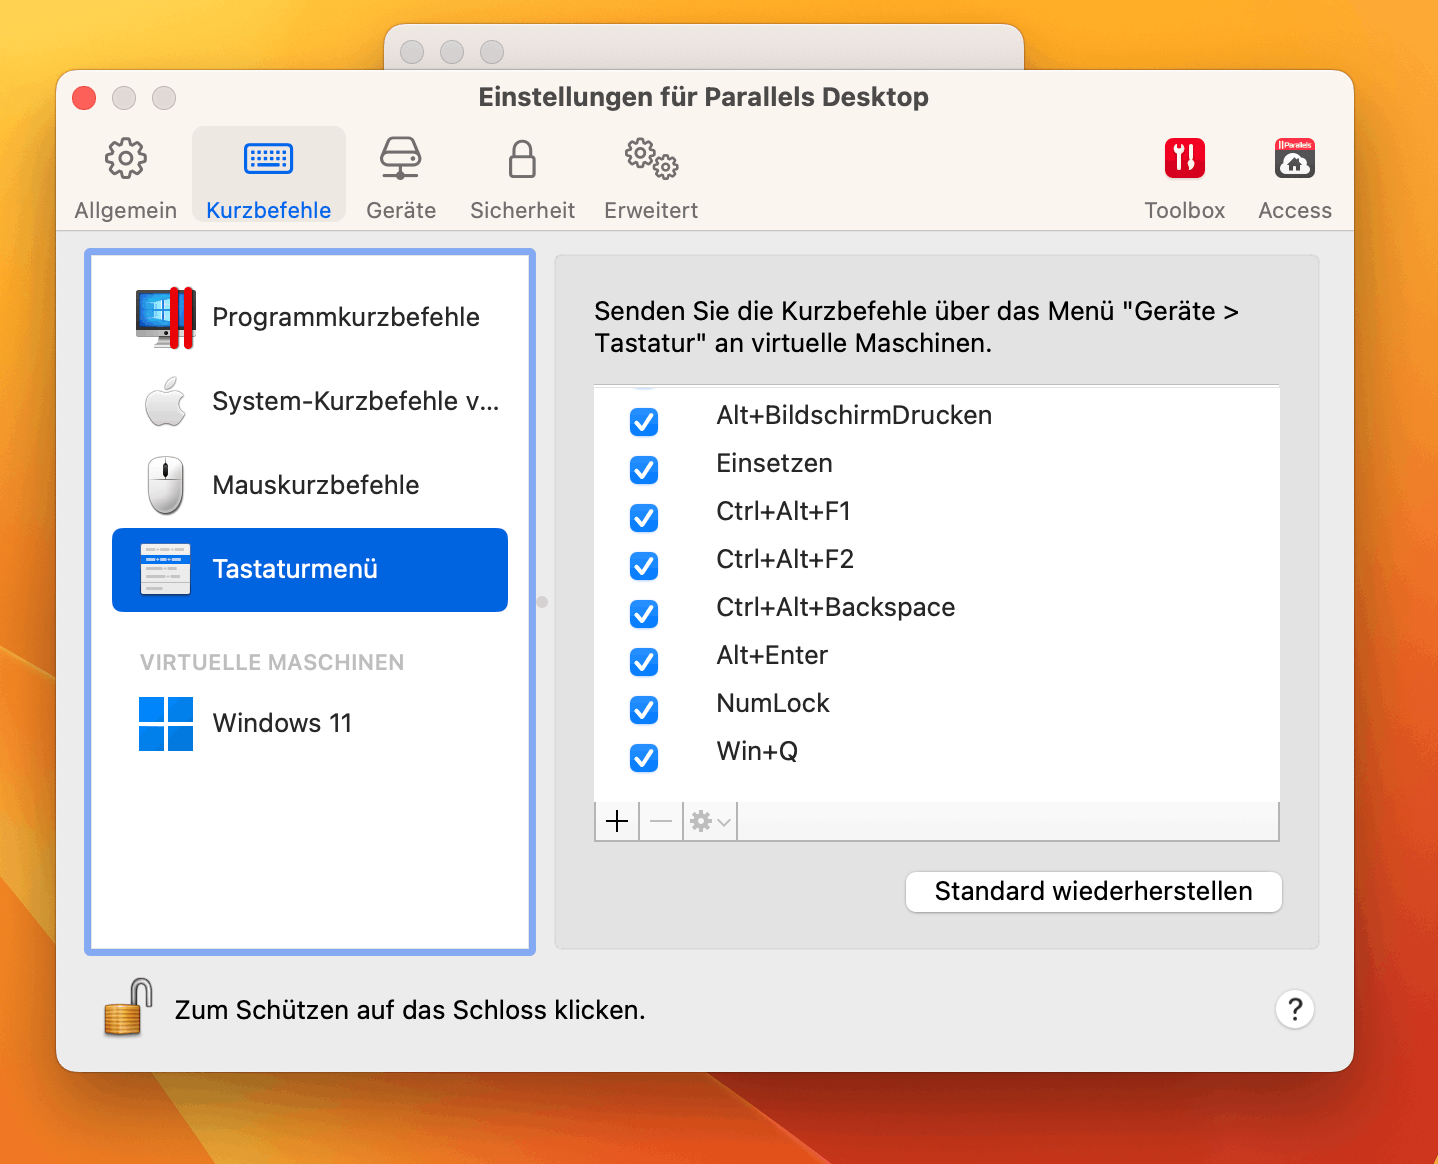Switch to the Sicherheit tab label
The width and height of the screenshot is (1438, 1164).
(522, 210)
